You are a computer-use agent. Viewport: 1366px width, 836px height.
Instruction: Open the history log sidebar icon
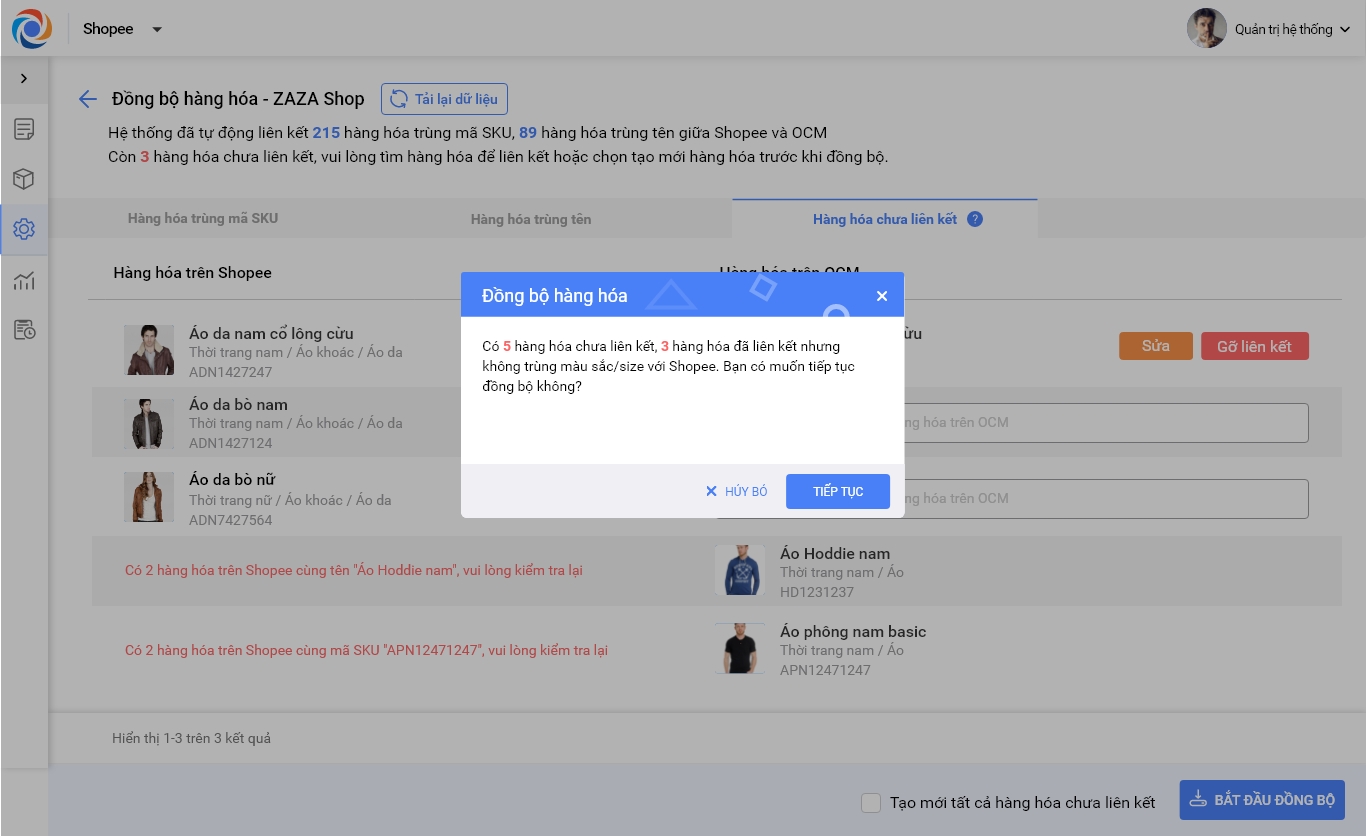24,330
